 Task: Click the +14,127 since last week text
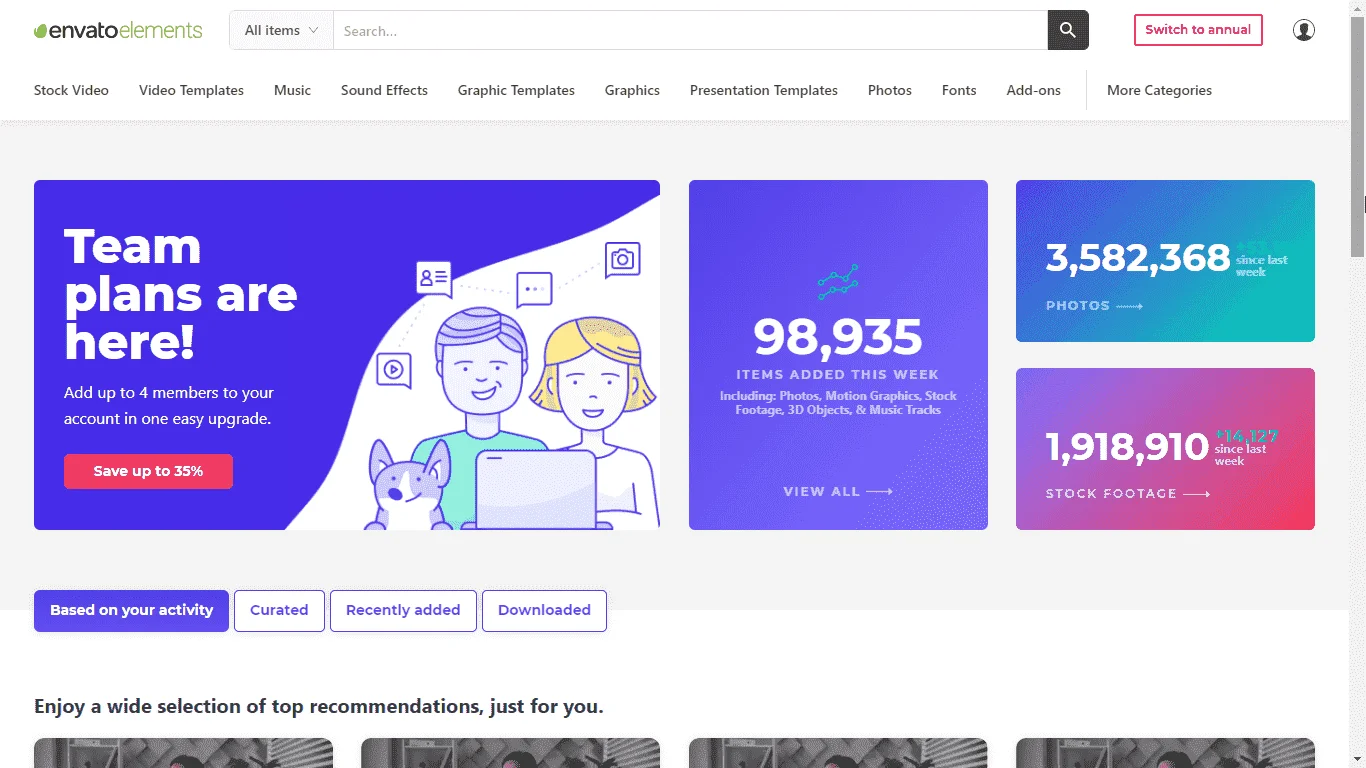click(x=1246, y=447)
